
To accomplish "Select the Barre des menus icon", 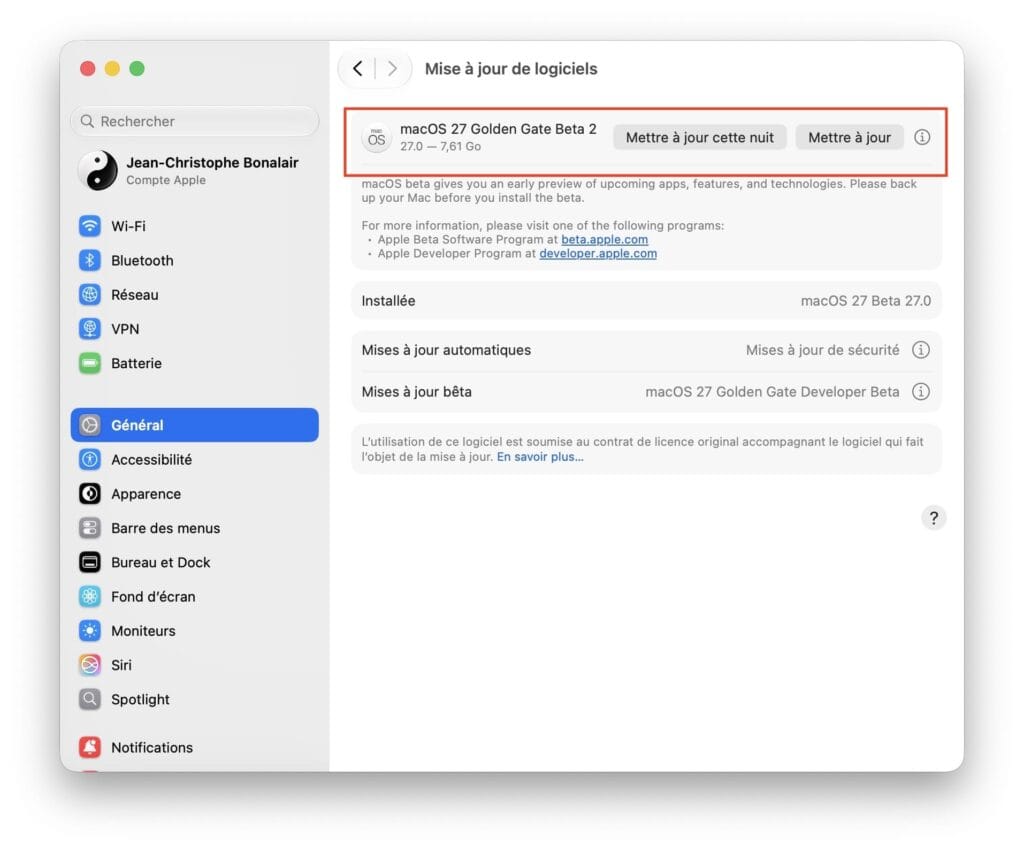I will [89, 528].
